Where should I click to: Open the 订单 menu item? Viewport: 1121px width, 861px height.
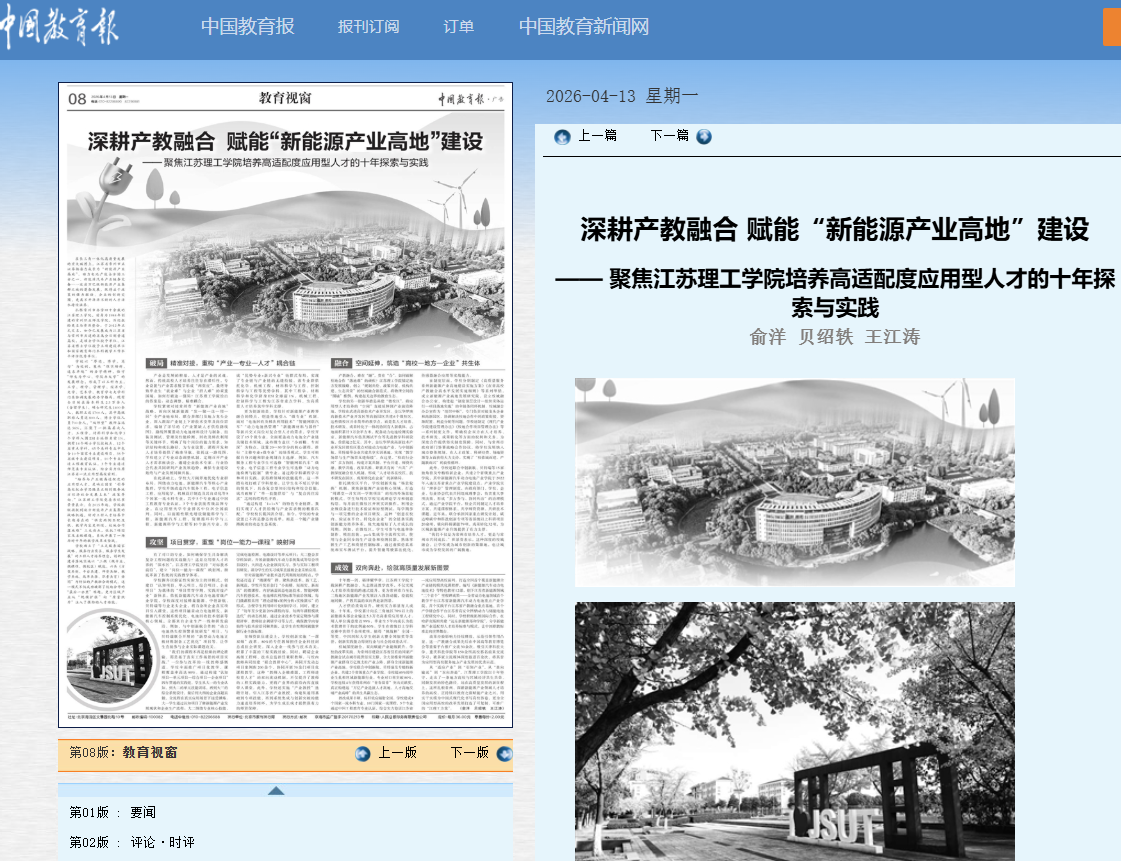(x=458, y=27)
